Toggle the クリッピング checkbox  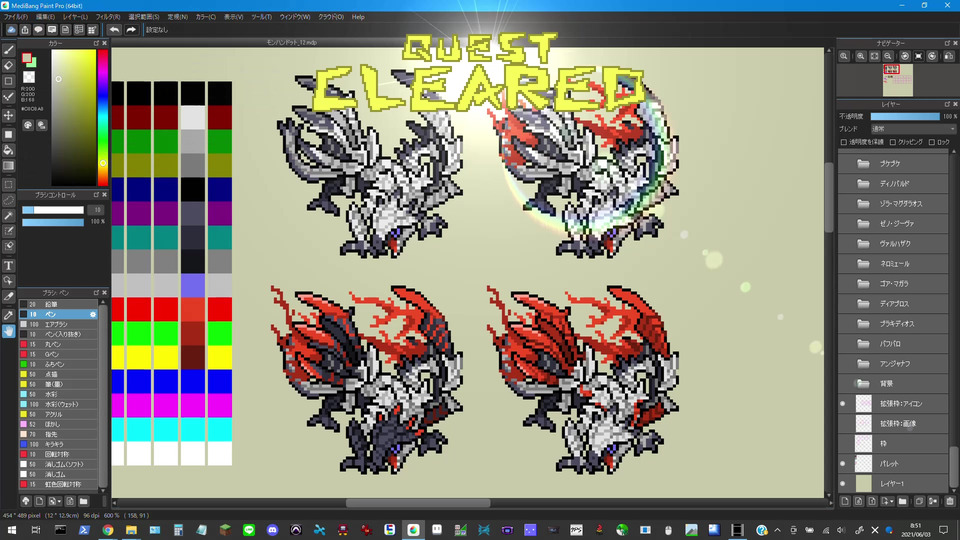click(x=892, y=142)
